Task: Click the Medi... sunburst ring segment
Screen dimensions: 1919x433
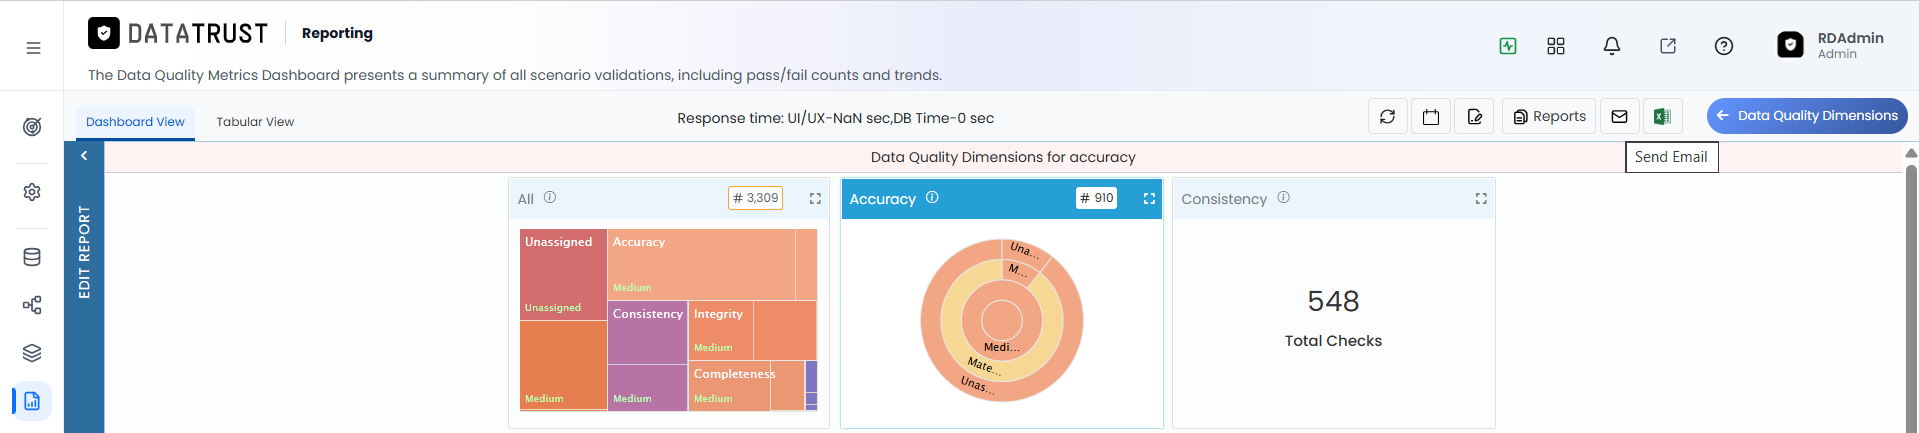Action: (1002, 347)
